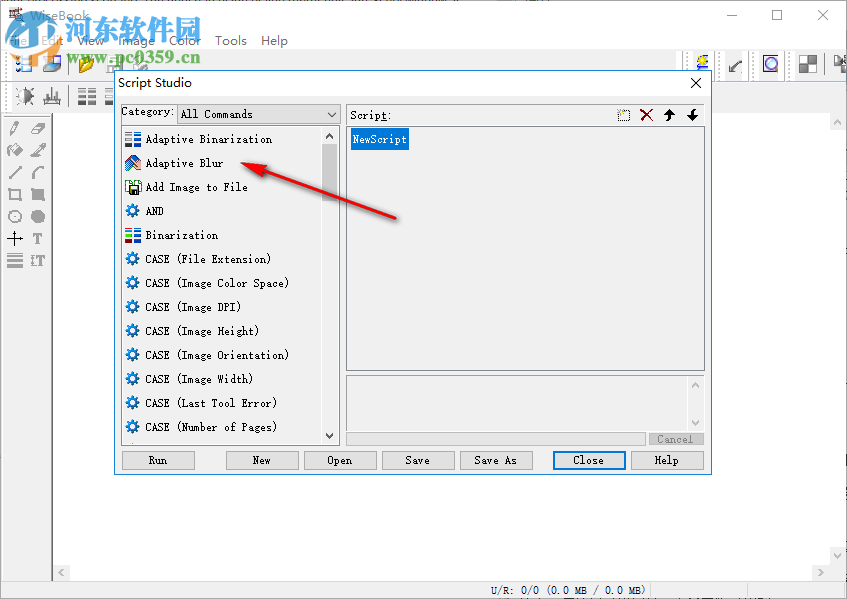Select the text T tool
Screen dimensions: 847x599
pos(38,238)
